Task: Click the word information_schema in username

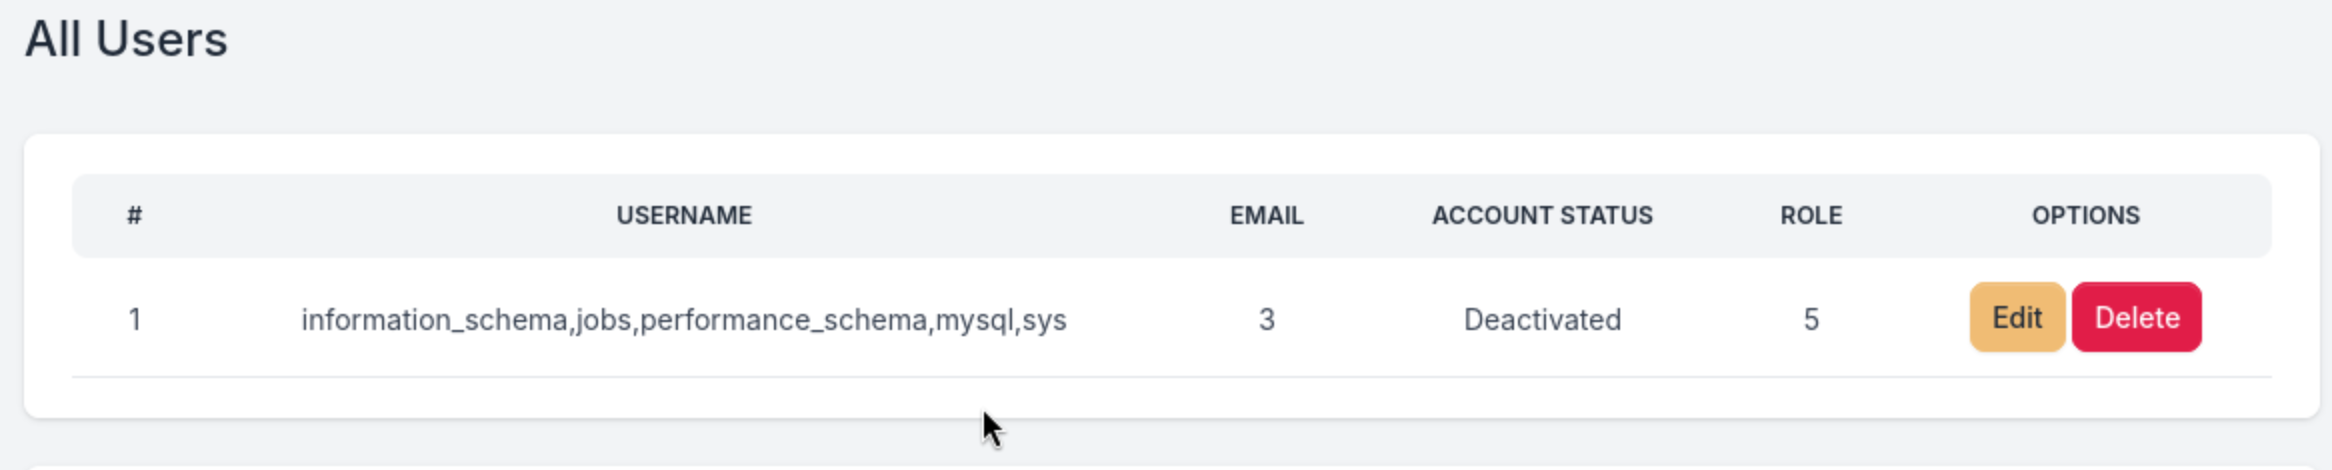Action: click(434, 320)
